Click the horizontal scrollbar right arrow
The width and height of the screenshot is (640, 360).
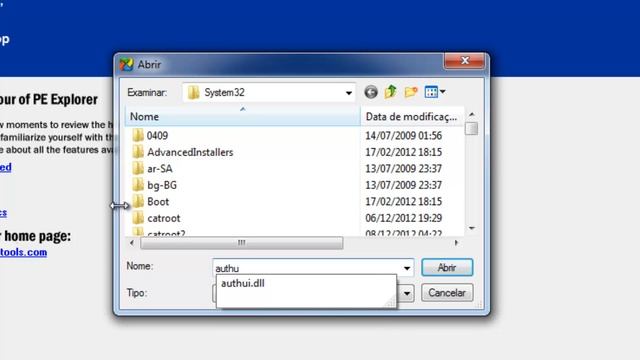[456, 243]
